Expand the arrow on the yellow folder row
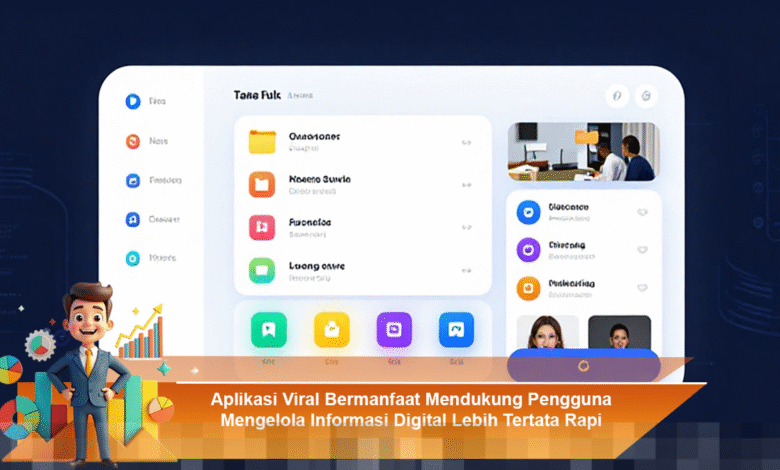Viewport: 780px width, 470px height. pos(466,142)
